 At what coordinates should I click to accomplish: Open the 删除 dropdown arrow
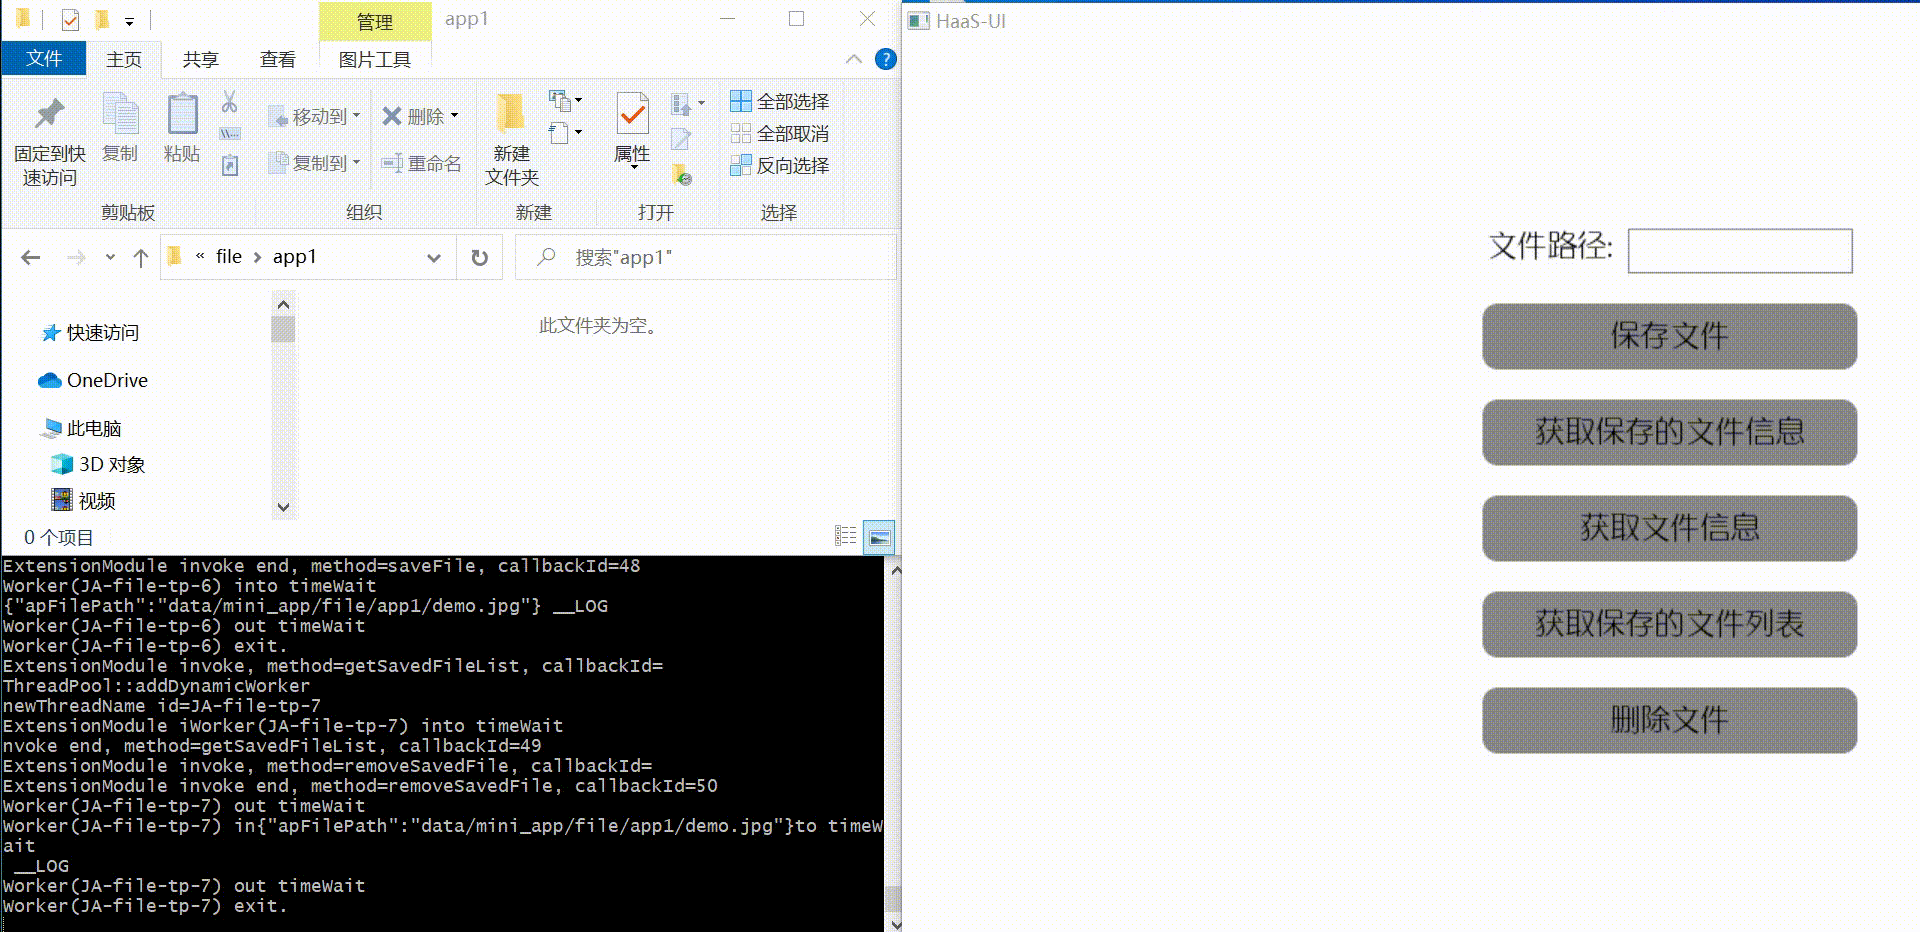(x=455, y=116)
